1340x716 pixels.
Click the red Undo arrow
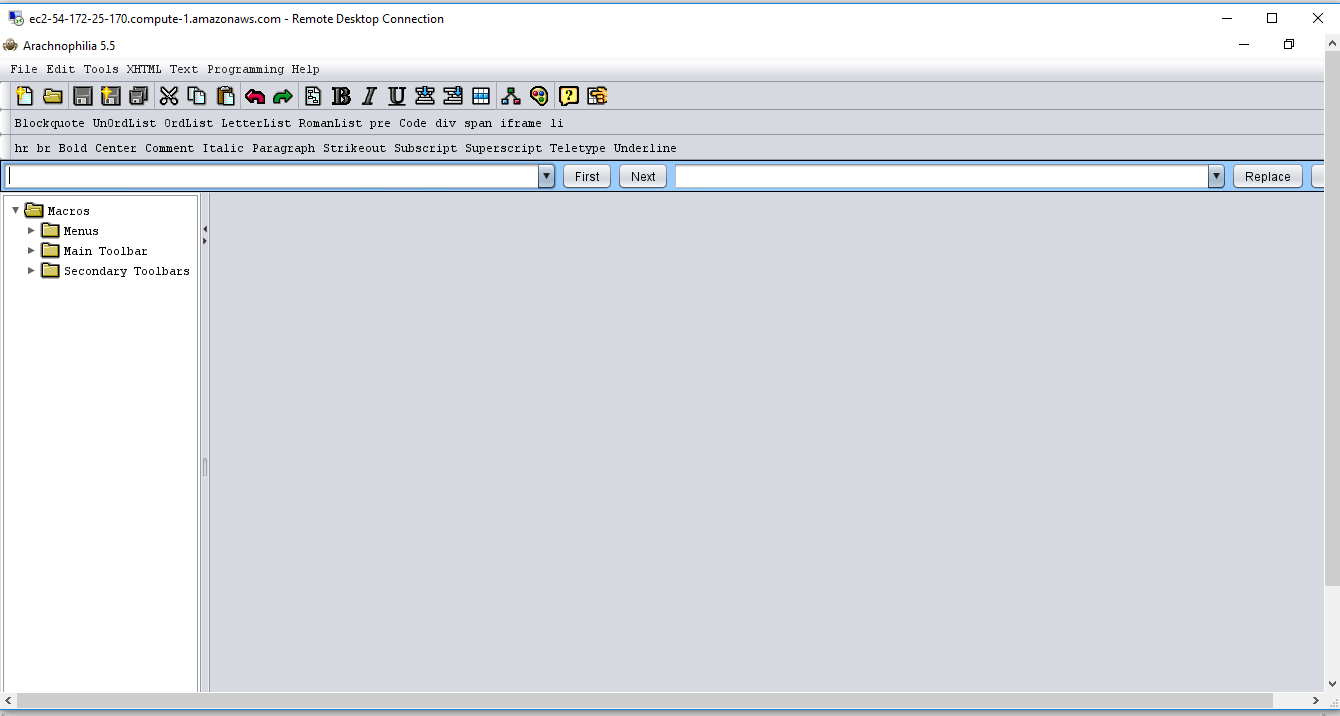click(255, 96)
